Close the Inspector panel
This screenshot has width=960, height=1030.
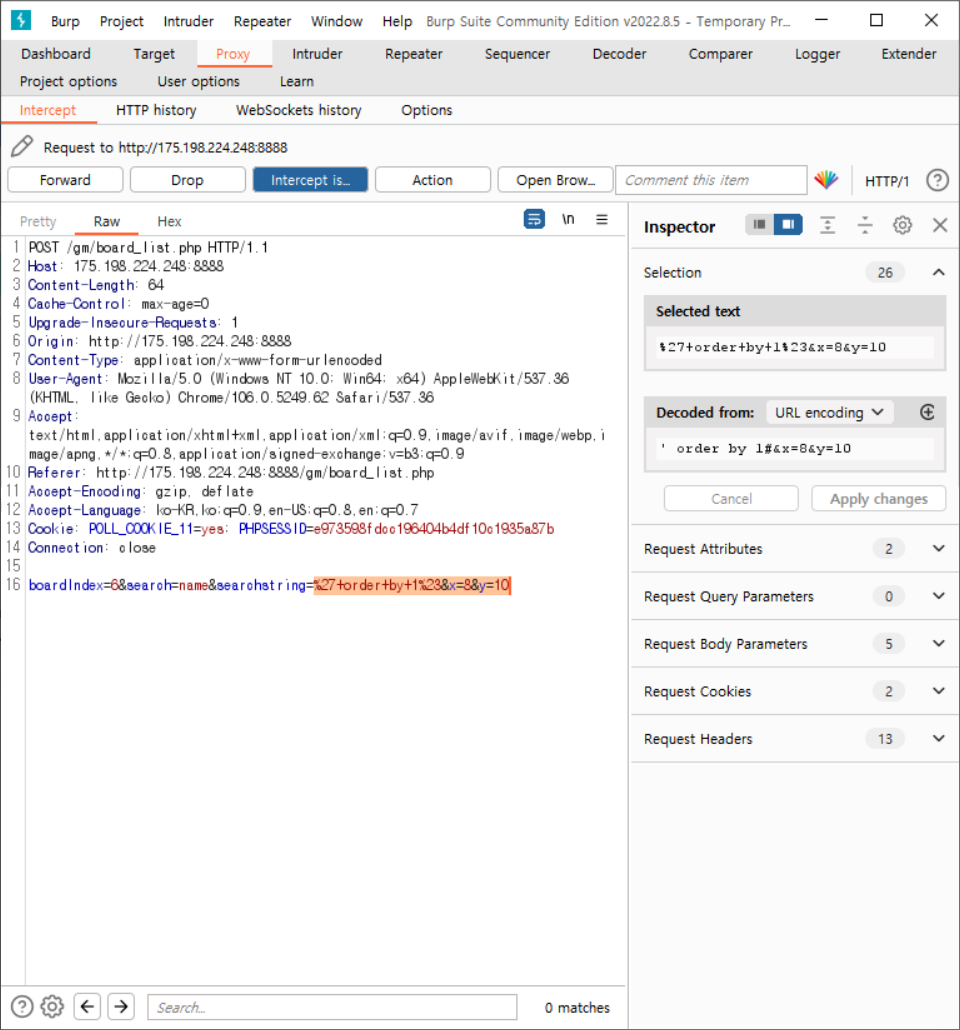coord(940,225)
